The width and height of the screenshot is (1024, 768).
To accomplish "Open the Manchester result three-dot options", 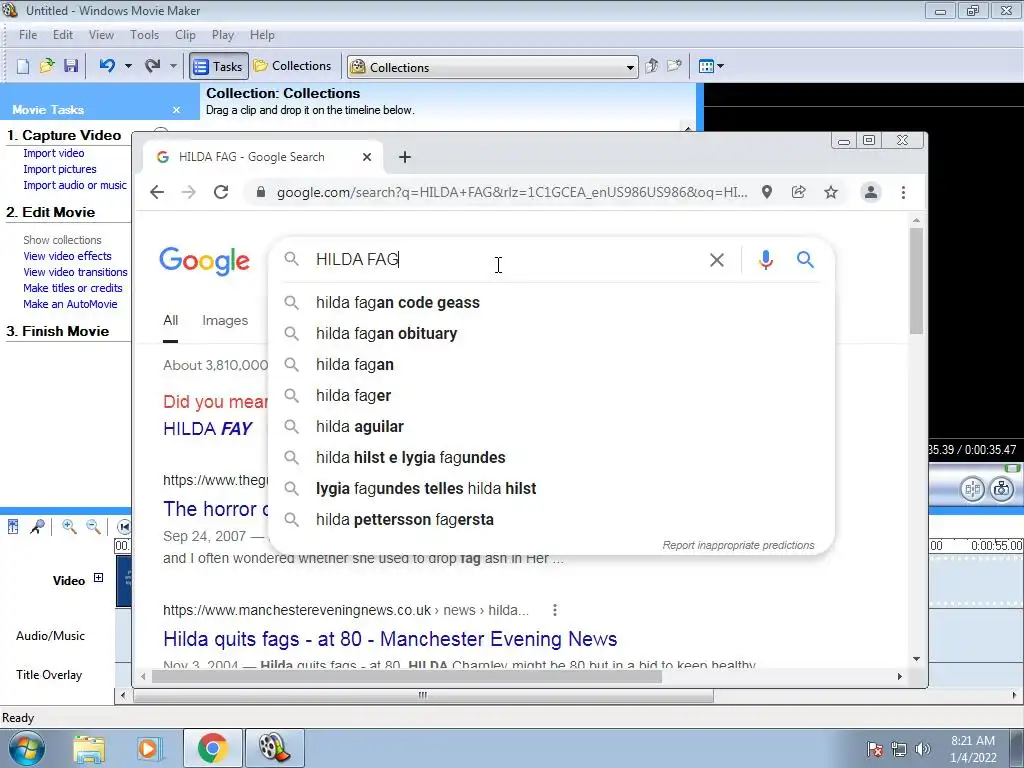I will 554,610.
